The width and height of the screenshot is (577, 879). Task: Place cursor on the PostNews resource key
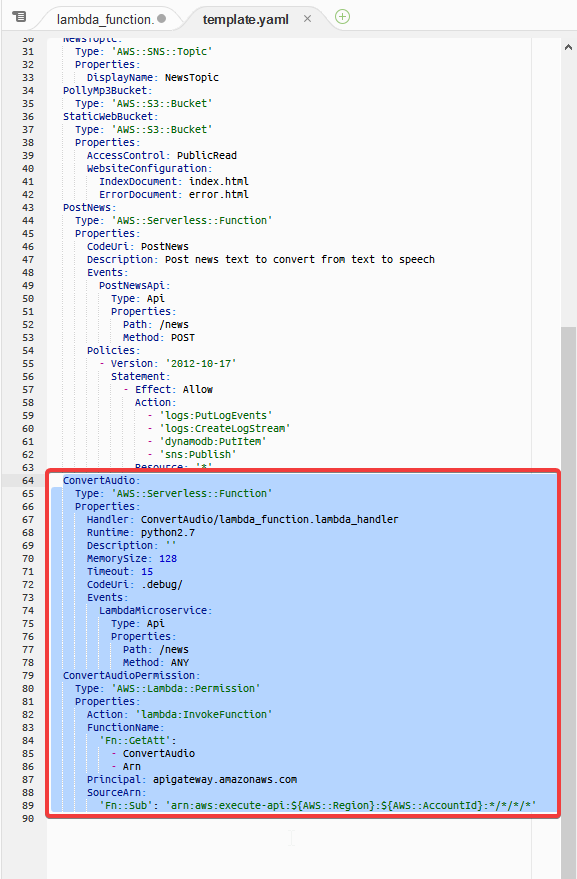[86, 207]
